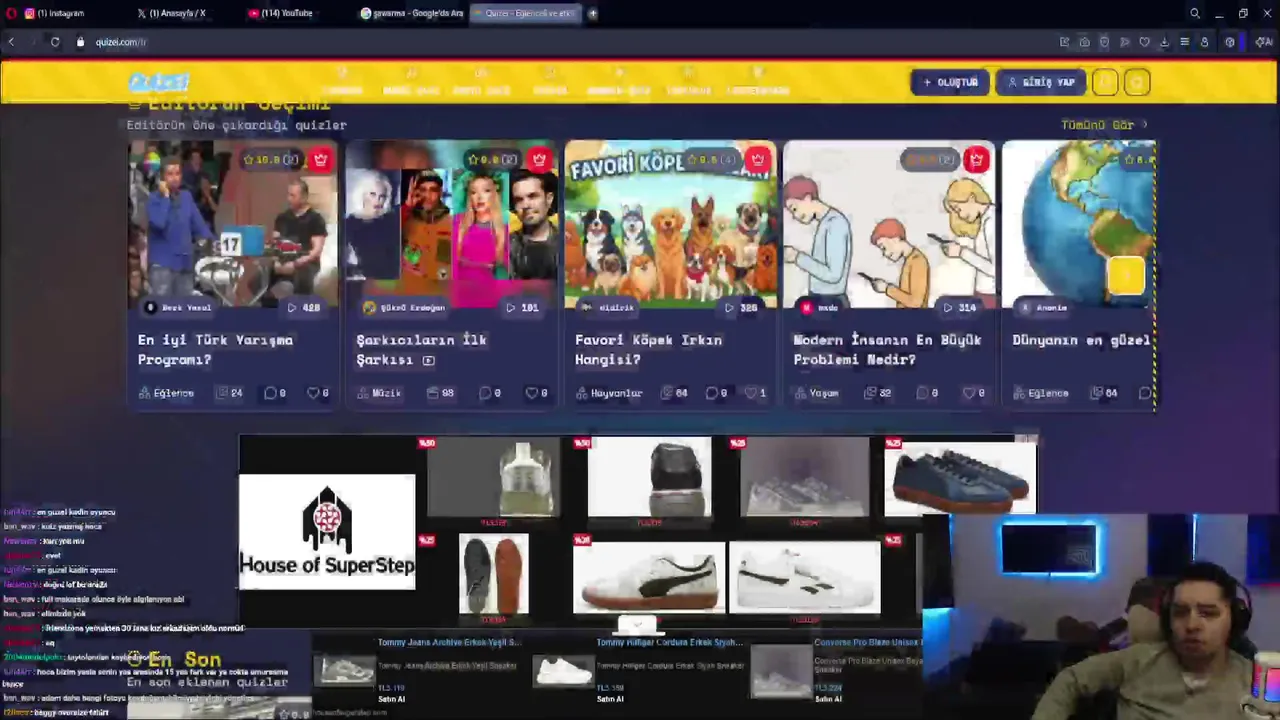Click the yellow floating button on globe card
1280x720 pixels.
click(1126, 276)
